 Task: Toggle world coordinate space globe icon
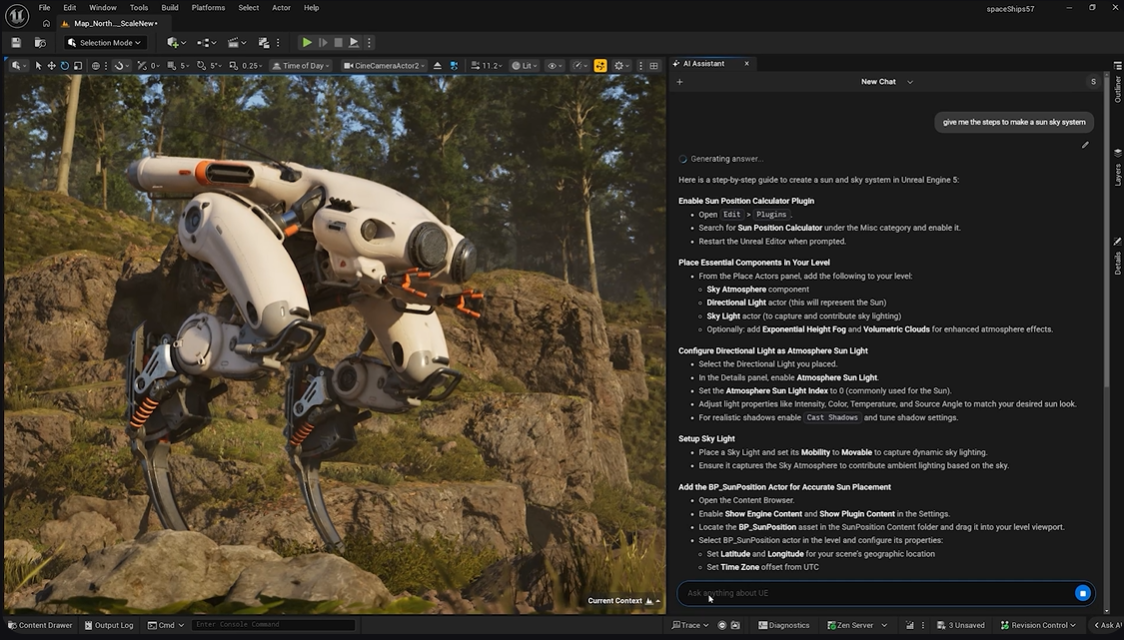click(95, 66)
